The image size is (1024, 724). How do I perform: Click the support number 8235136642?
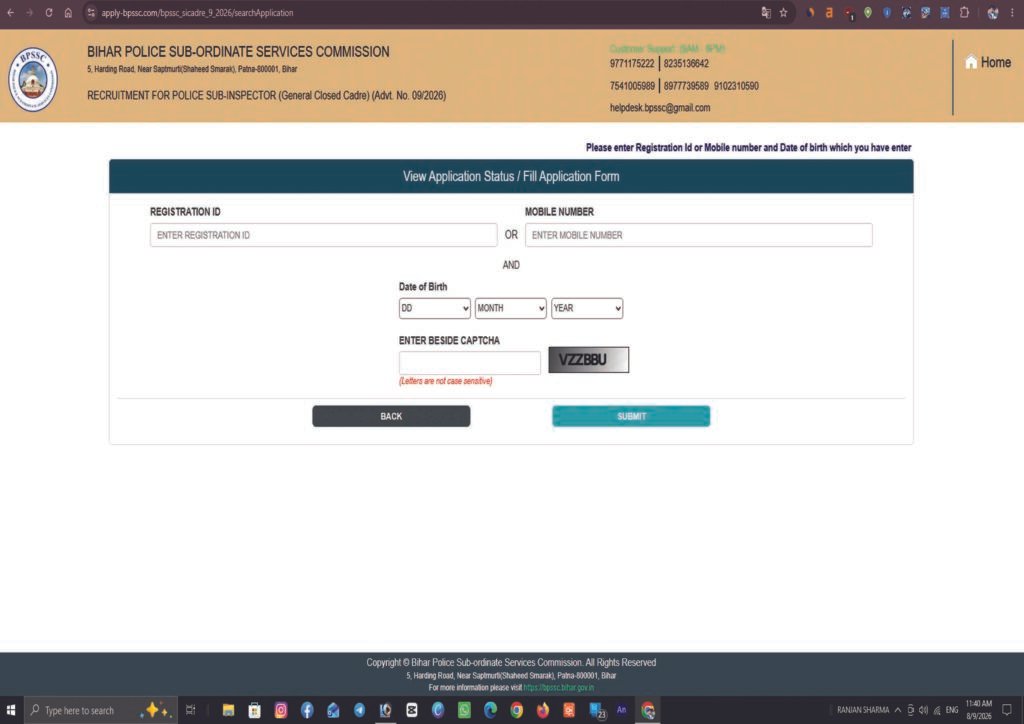pos(686,63)
